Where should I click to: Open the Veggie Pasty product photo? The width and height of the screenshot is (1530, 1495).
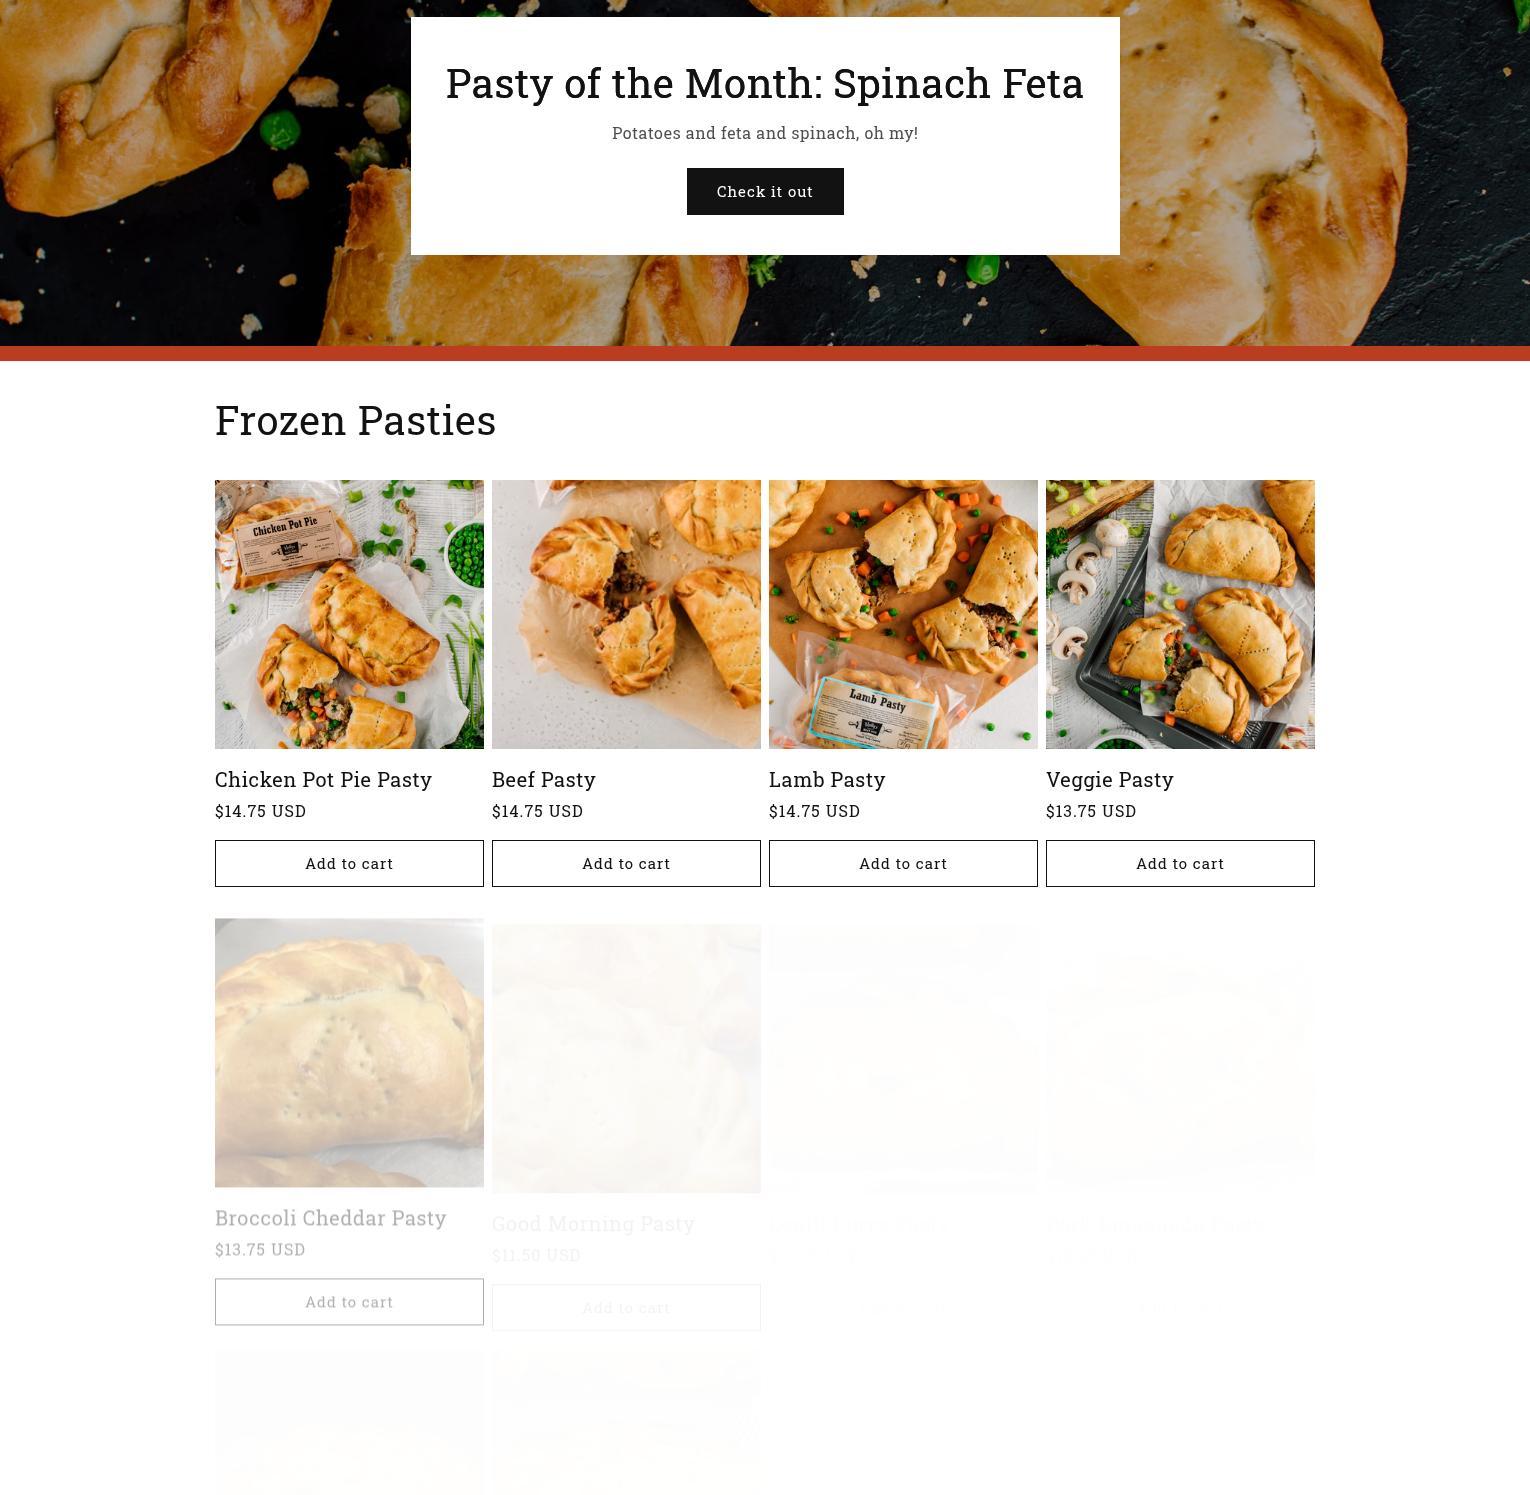pos(1180,614)
